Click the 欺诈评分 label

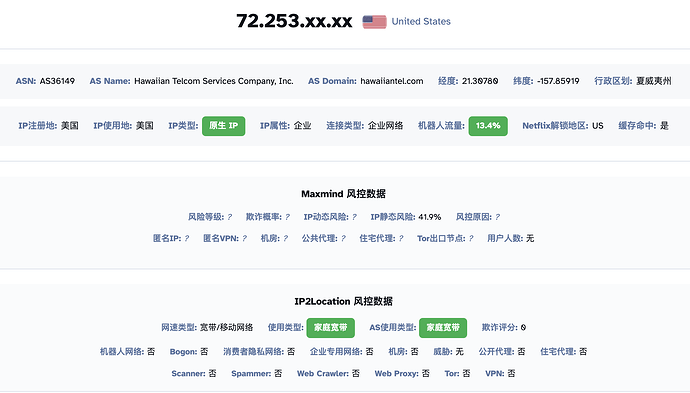pos(500,328)
